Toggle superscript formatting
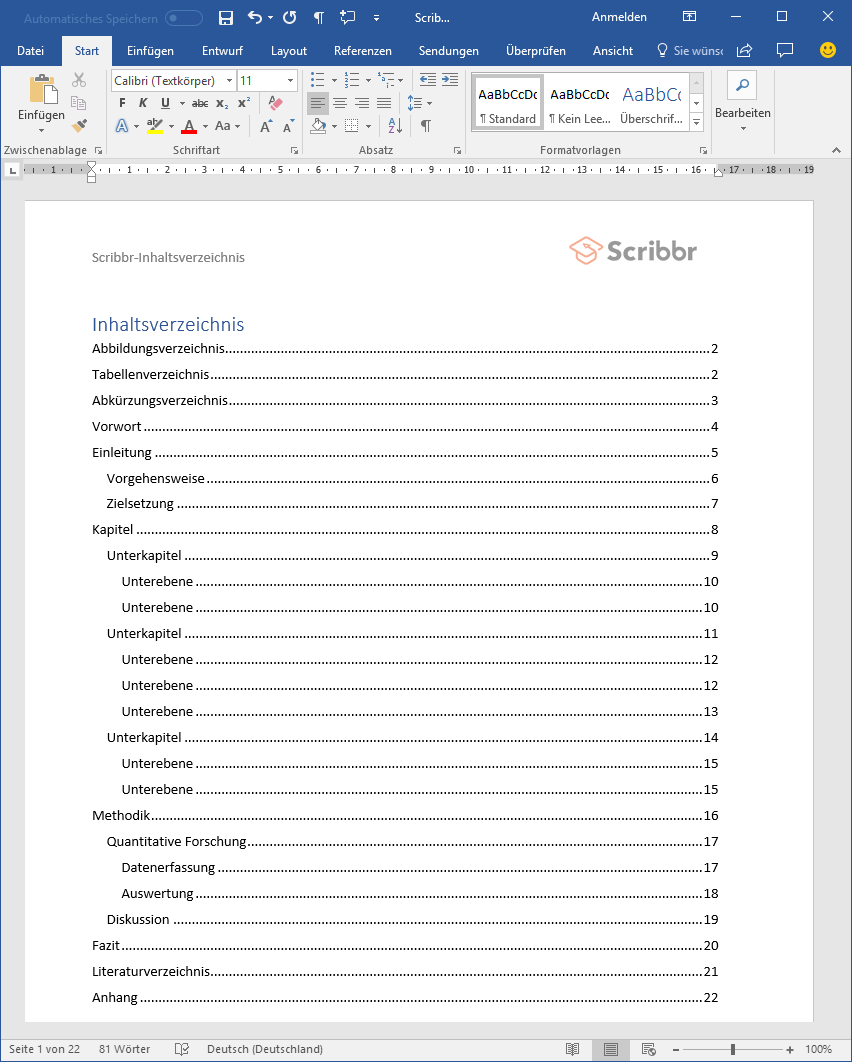 [244, 103]
